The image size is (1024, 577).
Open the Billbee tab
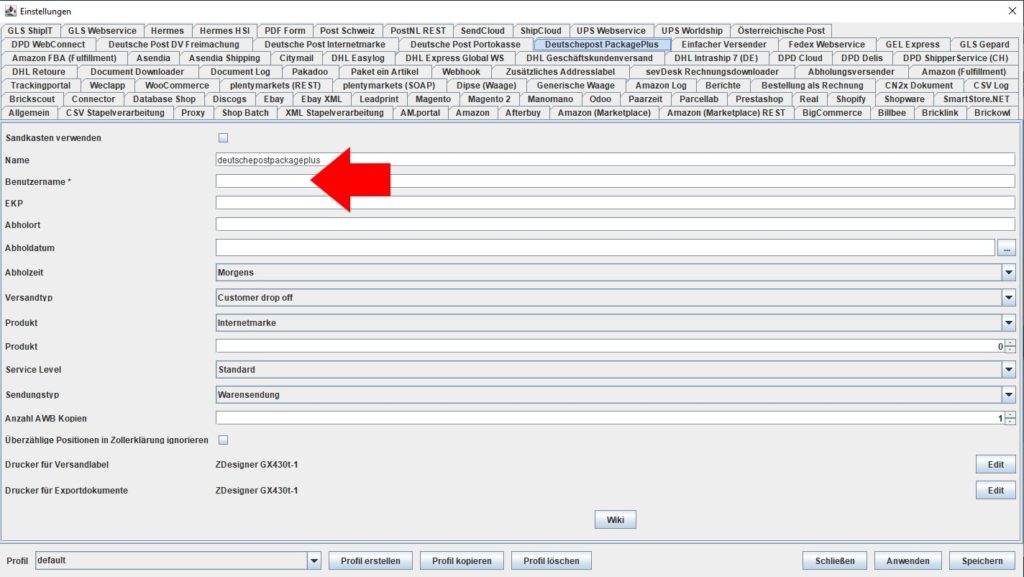(892, 113)
